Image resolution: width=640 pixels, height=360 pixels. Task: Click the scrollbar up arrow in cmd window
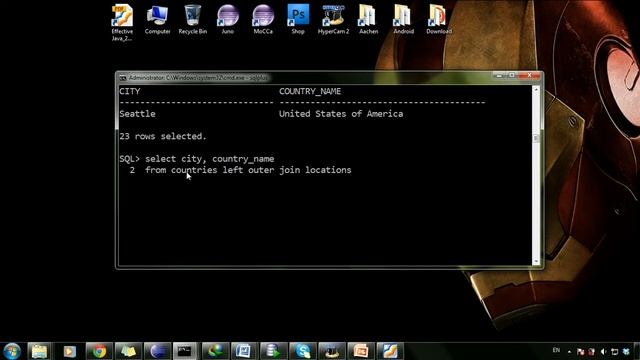[x=536, y=89]
